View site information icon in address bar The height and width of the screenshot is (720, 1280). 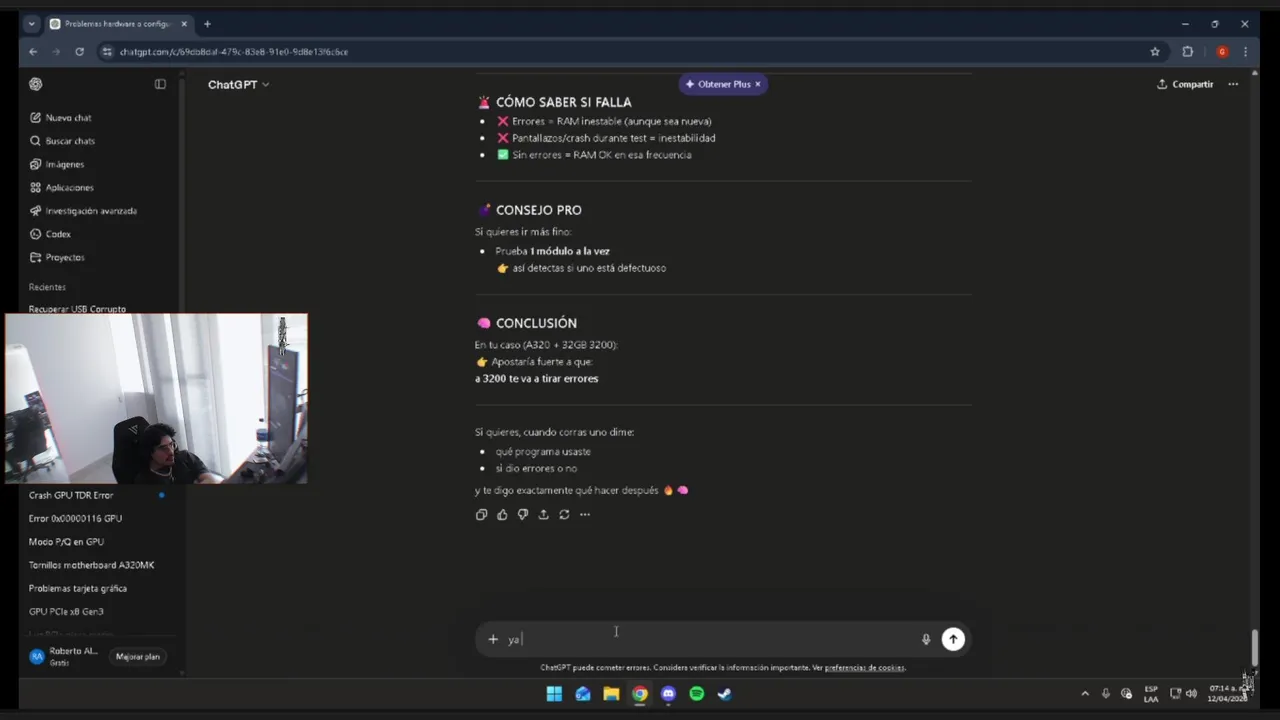point(107,51)
